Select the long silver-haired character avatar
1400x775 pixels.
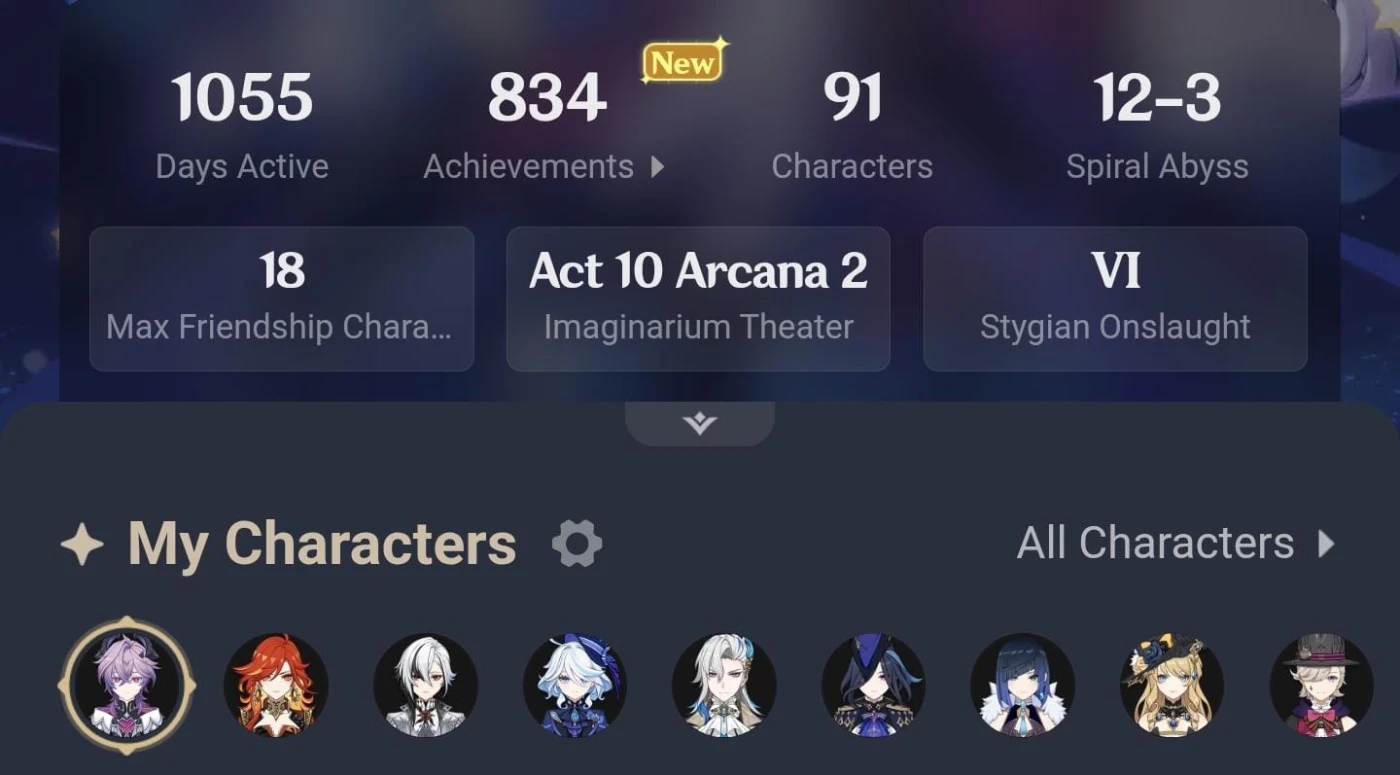(724, 685)
